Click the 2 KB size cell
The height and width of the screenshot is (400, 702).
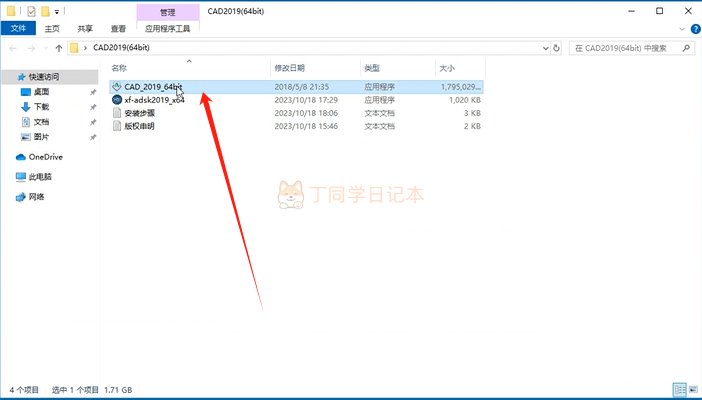point(472,126)
